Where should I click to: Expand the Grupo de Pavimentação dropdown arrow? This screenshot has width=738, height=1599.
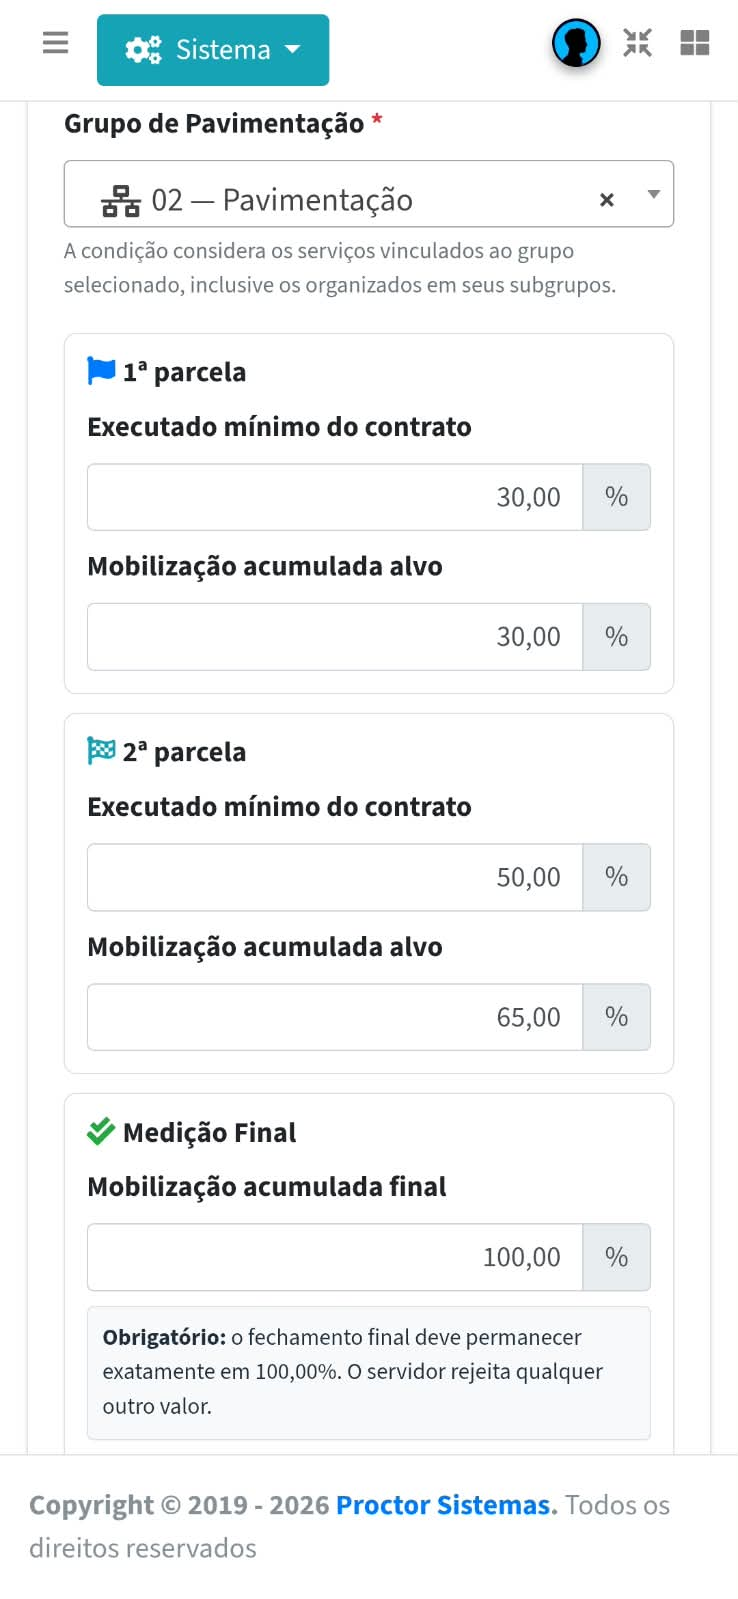(654, 194)
